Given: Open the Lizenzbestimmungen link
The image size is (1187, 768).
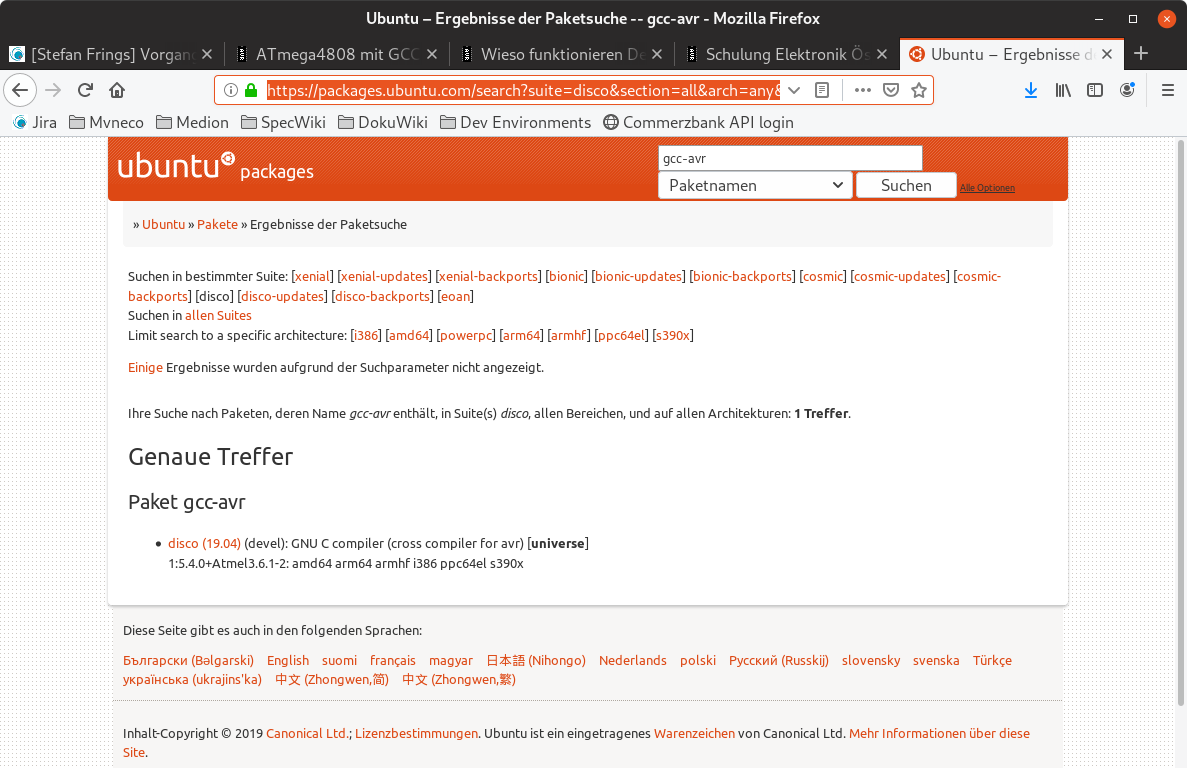Looking at the screenshot, I should [416, 734].
